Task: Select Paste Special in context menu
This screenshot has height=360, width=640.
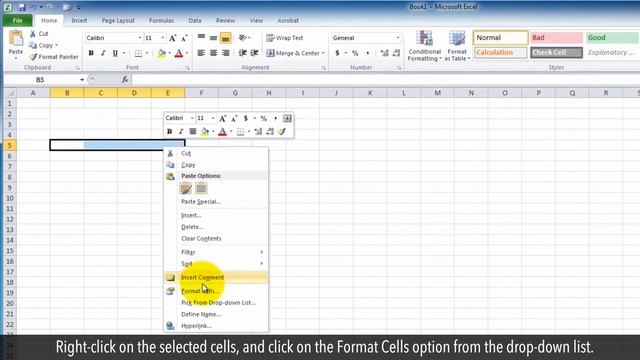Action: point(216,202)
